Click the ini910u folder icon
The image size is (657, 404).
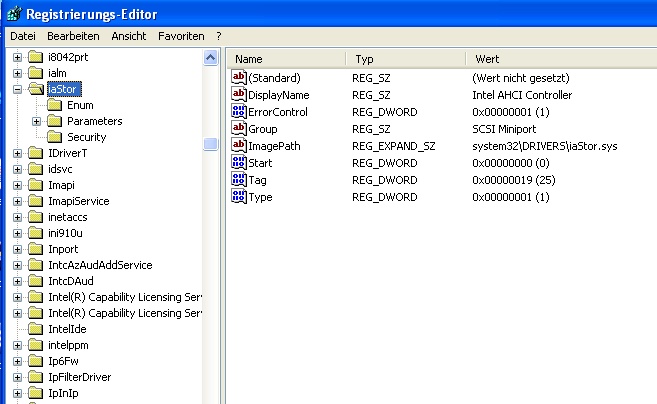point(36,233)
